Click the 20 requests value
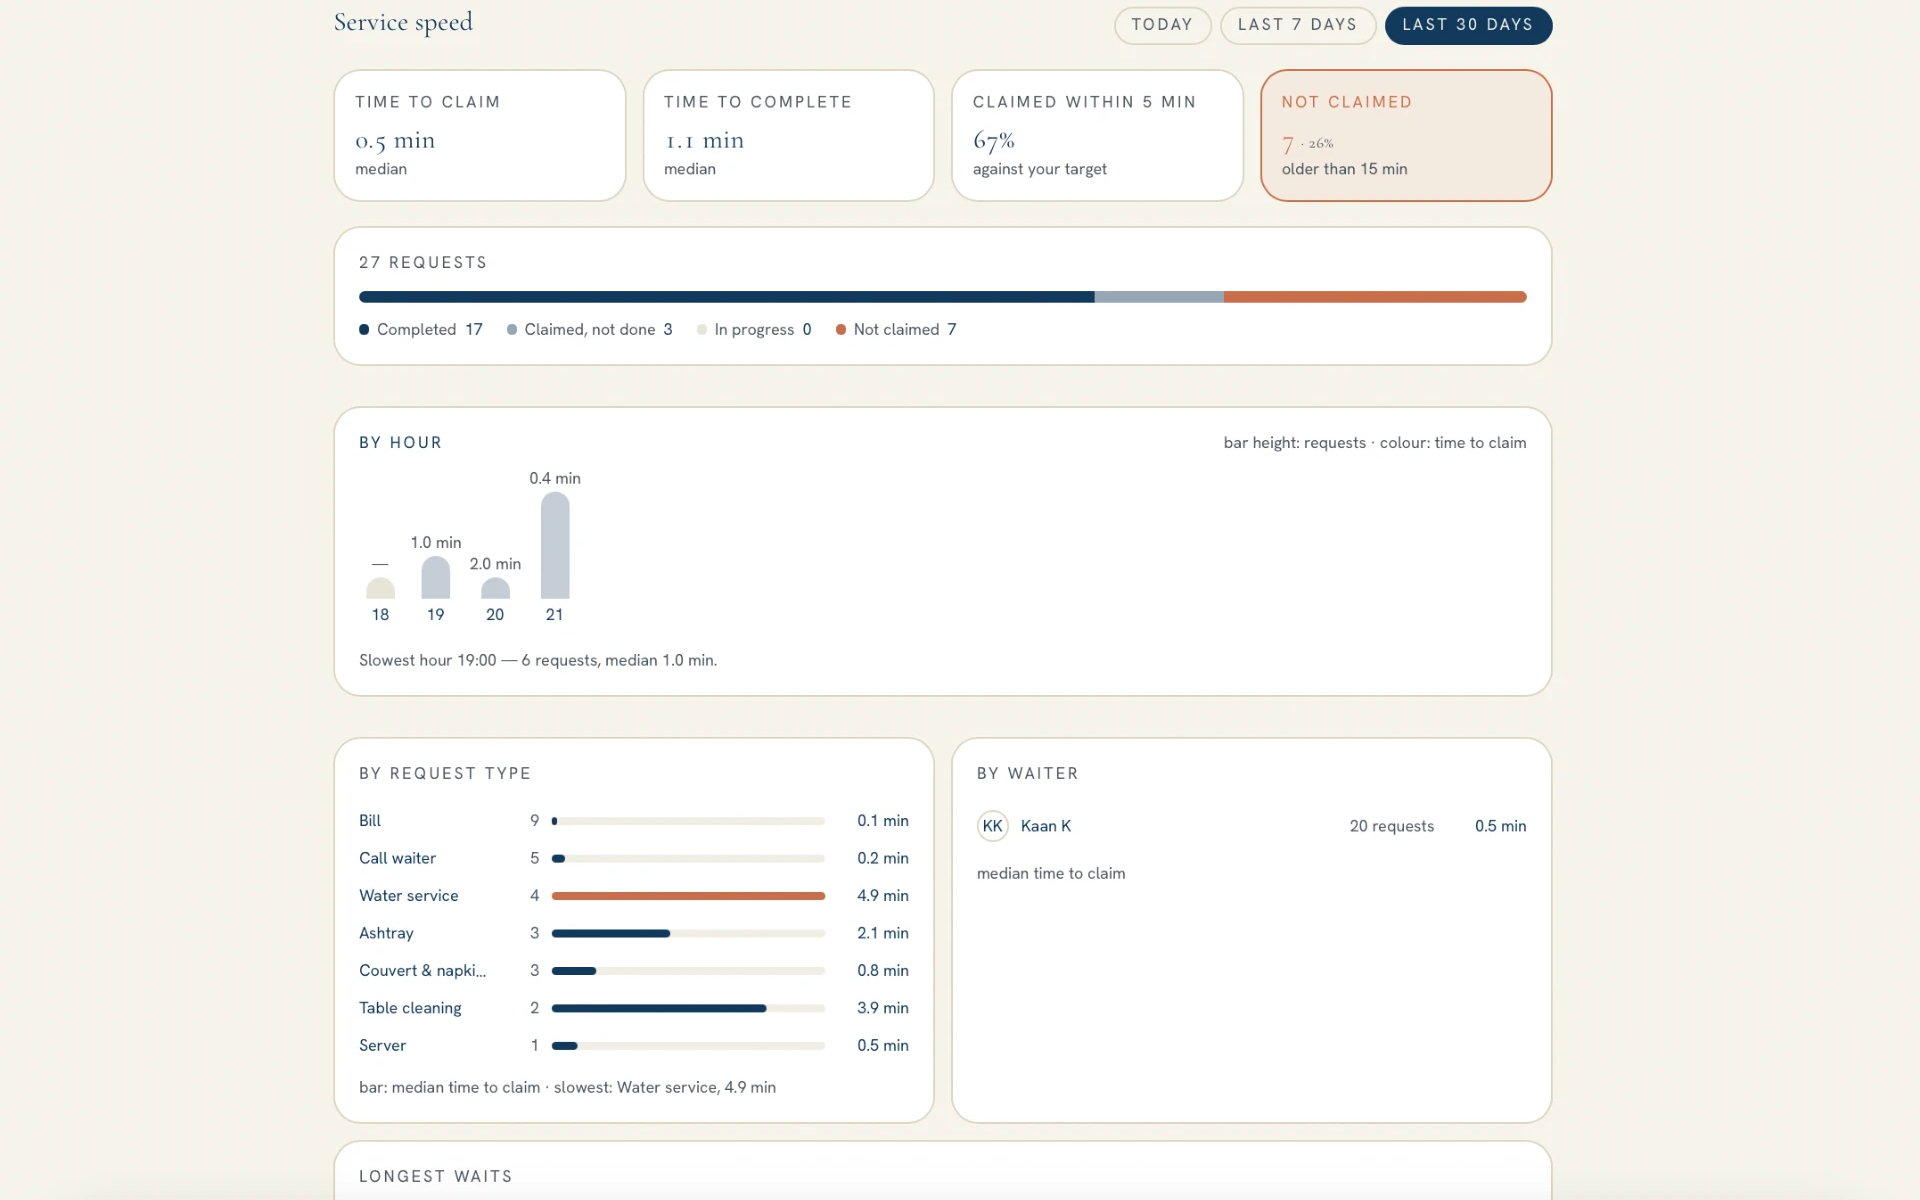 click(x=1392, y=826)
